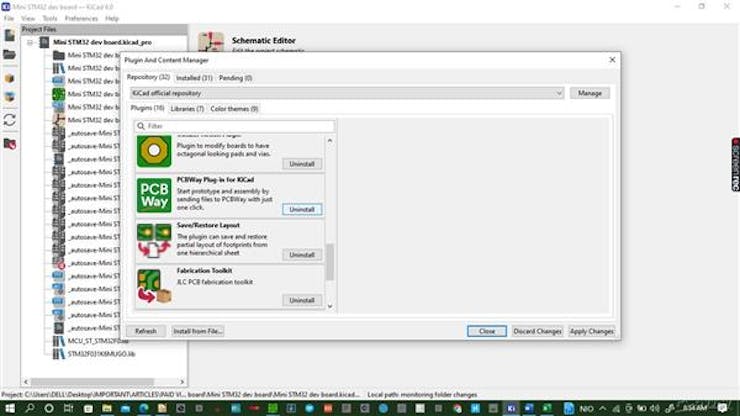Click the plugin list scrollbar thumb
Screen dimensions: 740x416
pos(330,262)
